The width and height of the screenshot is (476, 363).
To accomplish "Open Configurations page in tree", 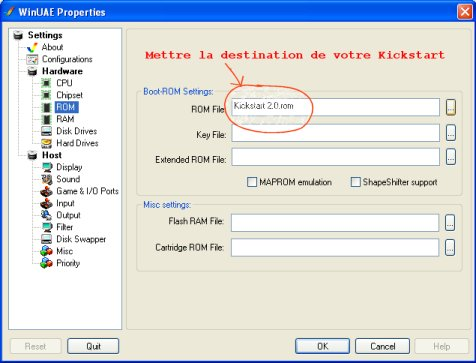I will click(x=67, y=59).
